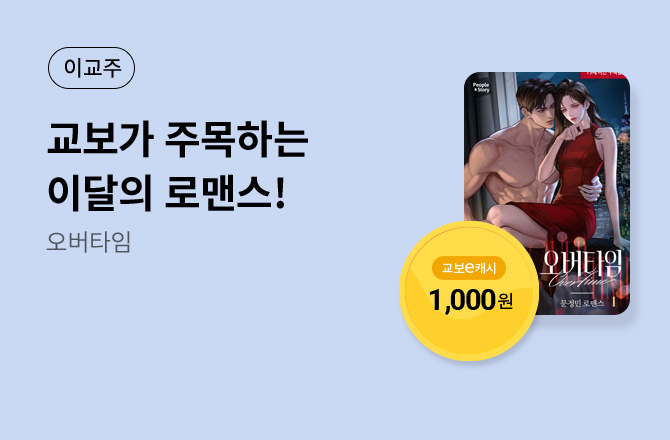Select the gray 오버타임 subtitle
670x440 pixels.
88,242
